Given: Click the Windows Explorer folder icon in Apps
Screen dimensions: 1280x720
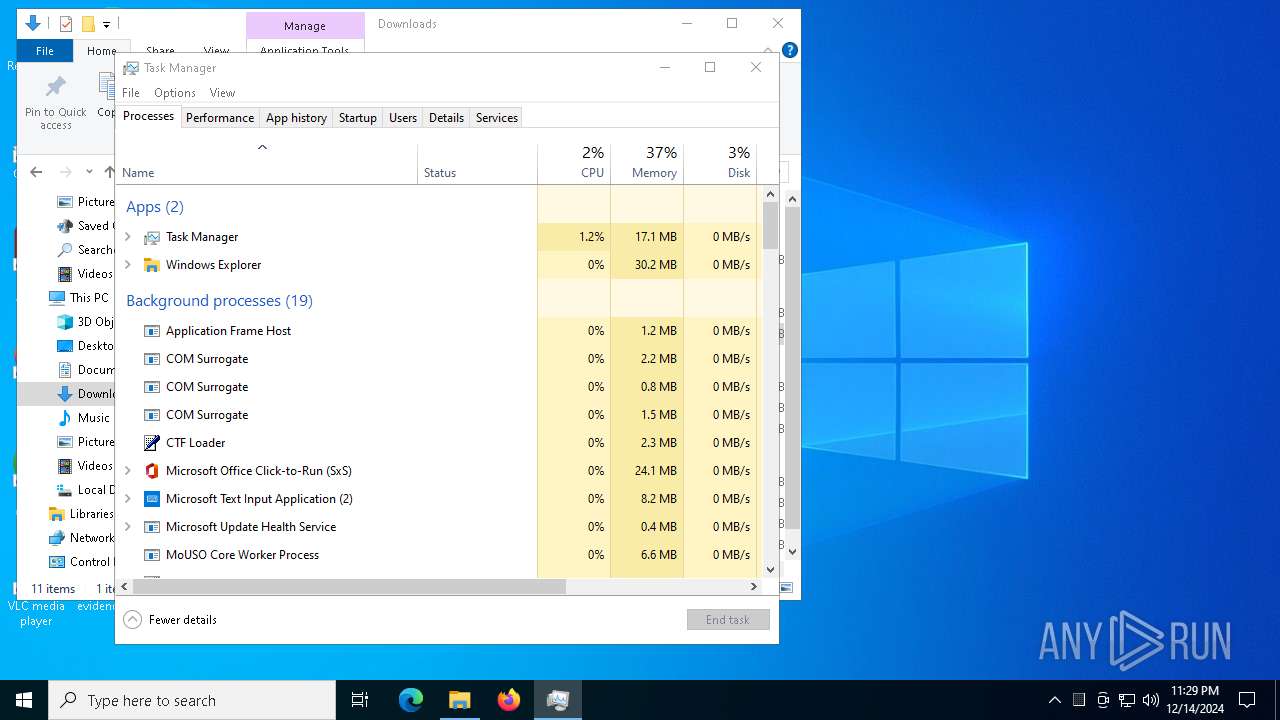Looking at the screenshot, I should [x=152, y=265].
